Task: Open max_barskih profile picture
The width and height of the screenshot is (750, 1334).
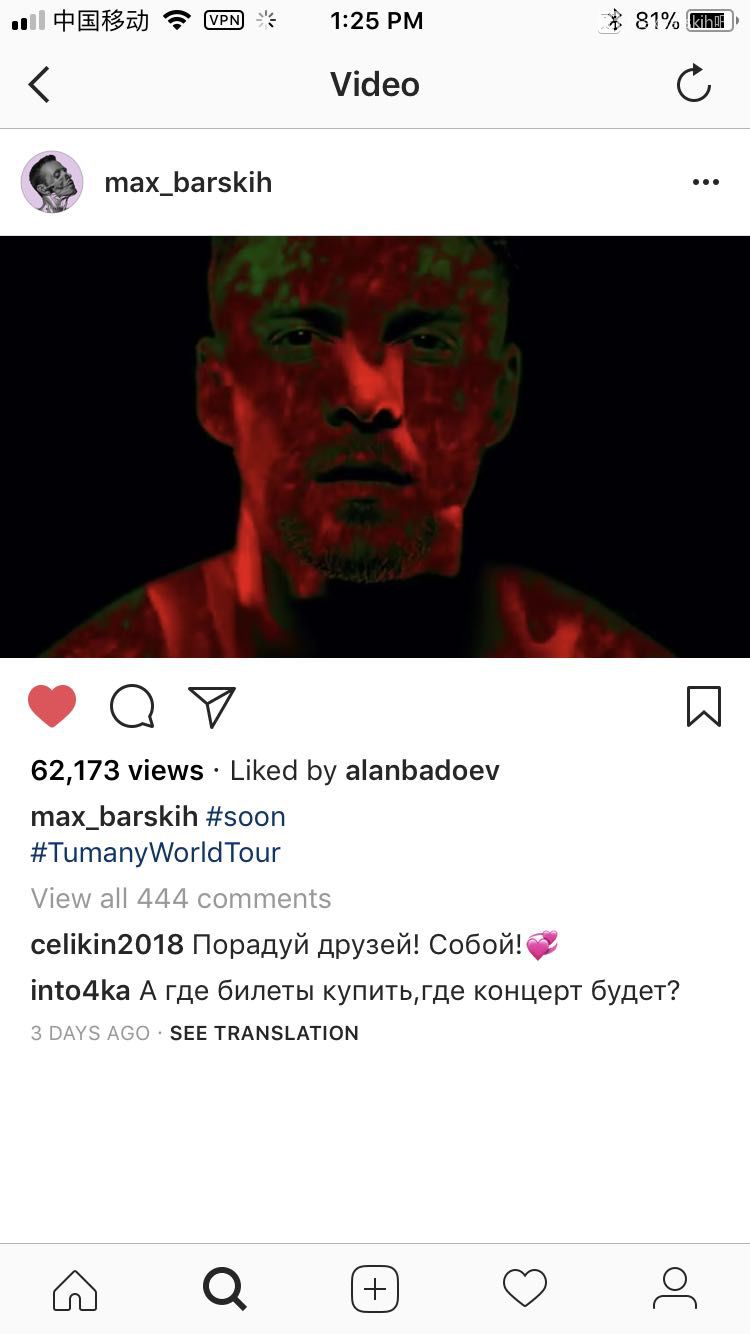Action: [52, 182]
